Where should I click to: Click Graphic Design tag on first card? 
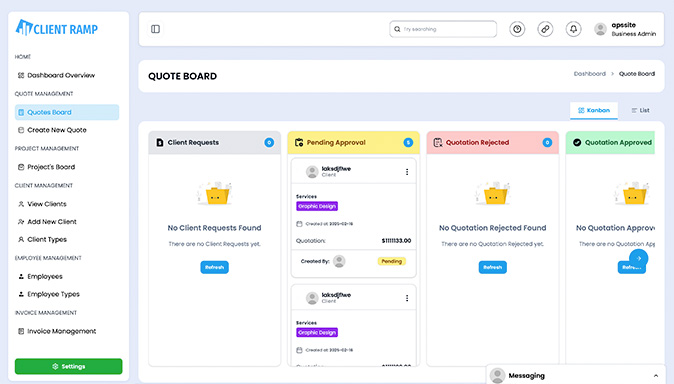click(x=317, y=206)
